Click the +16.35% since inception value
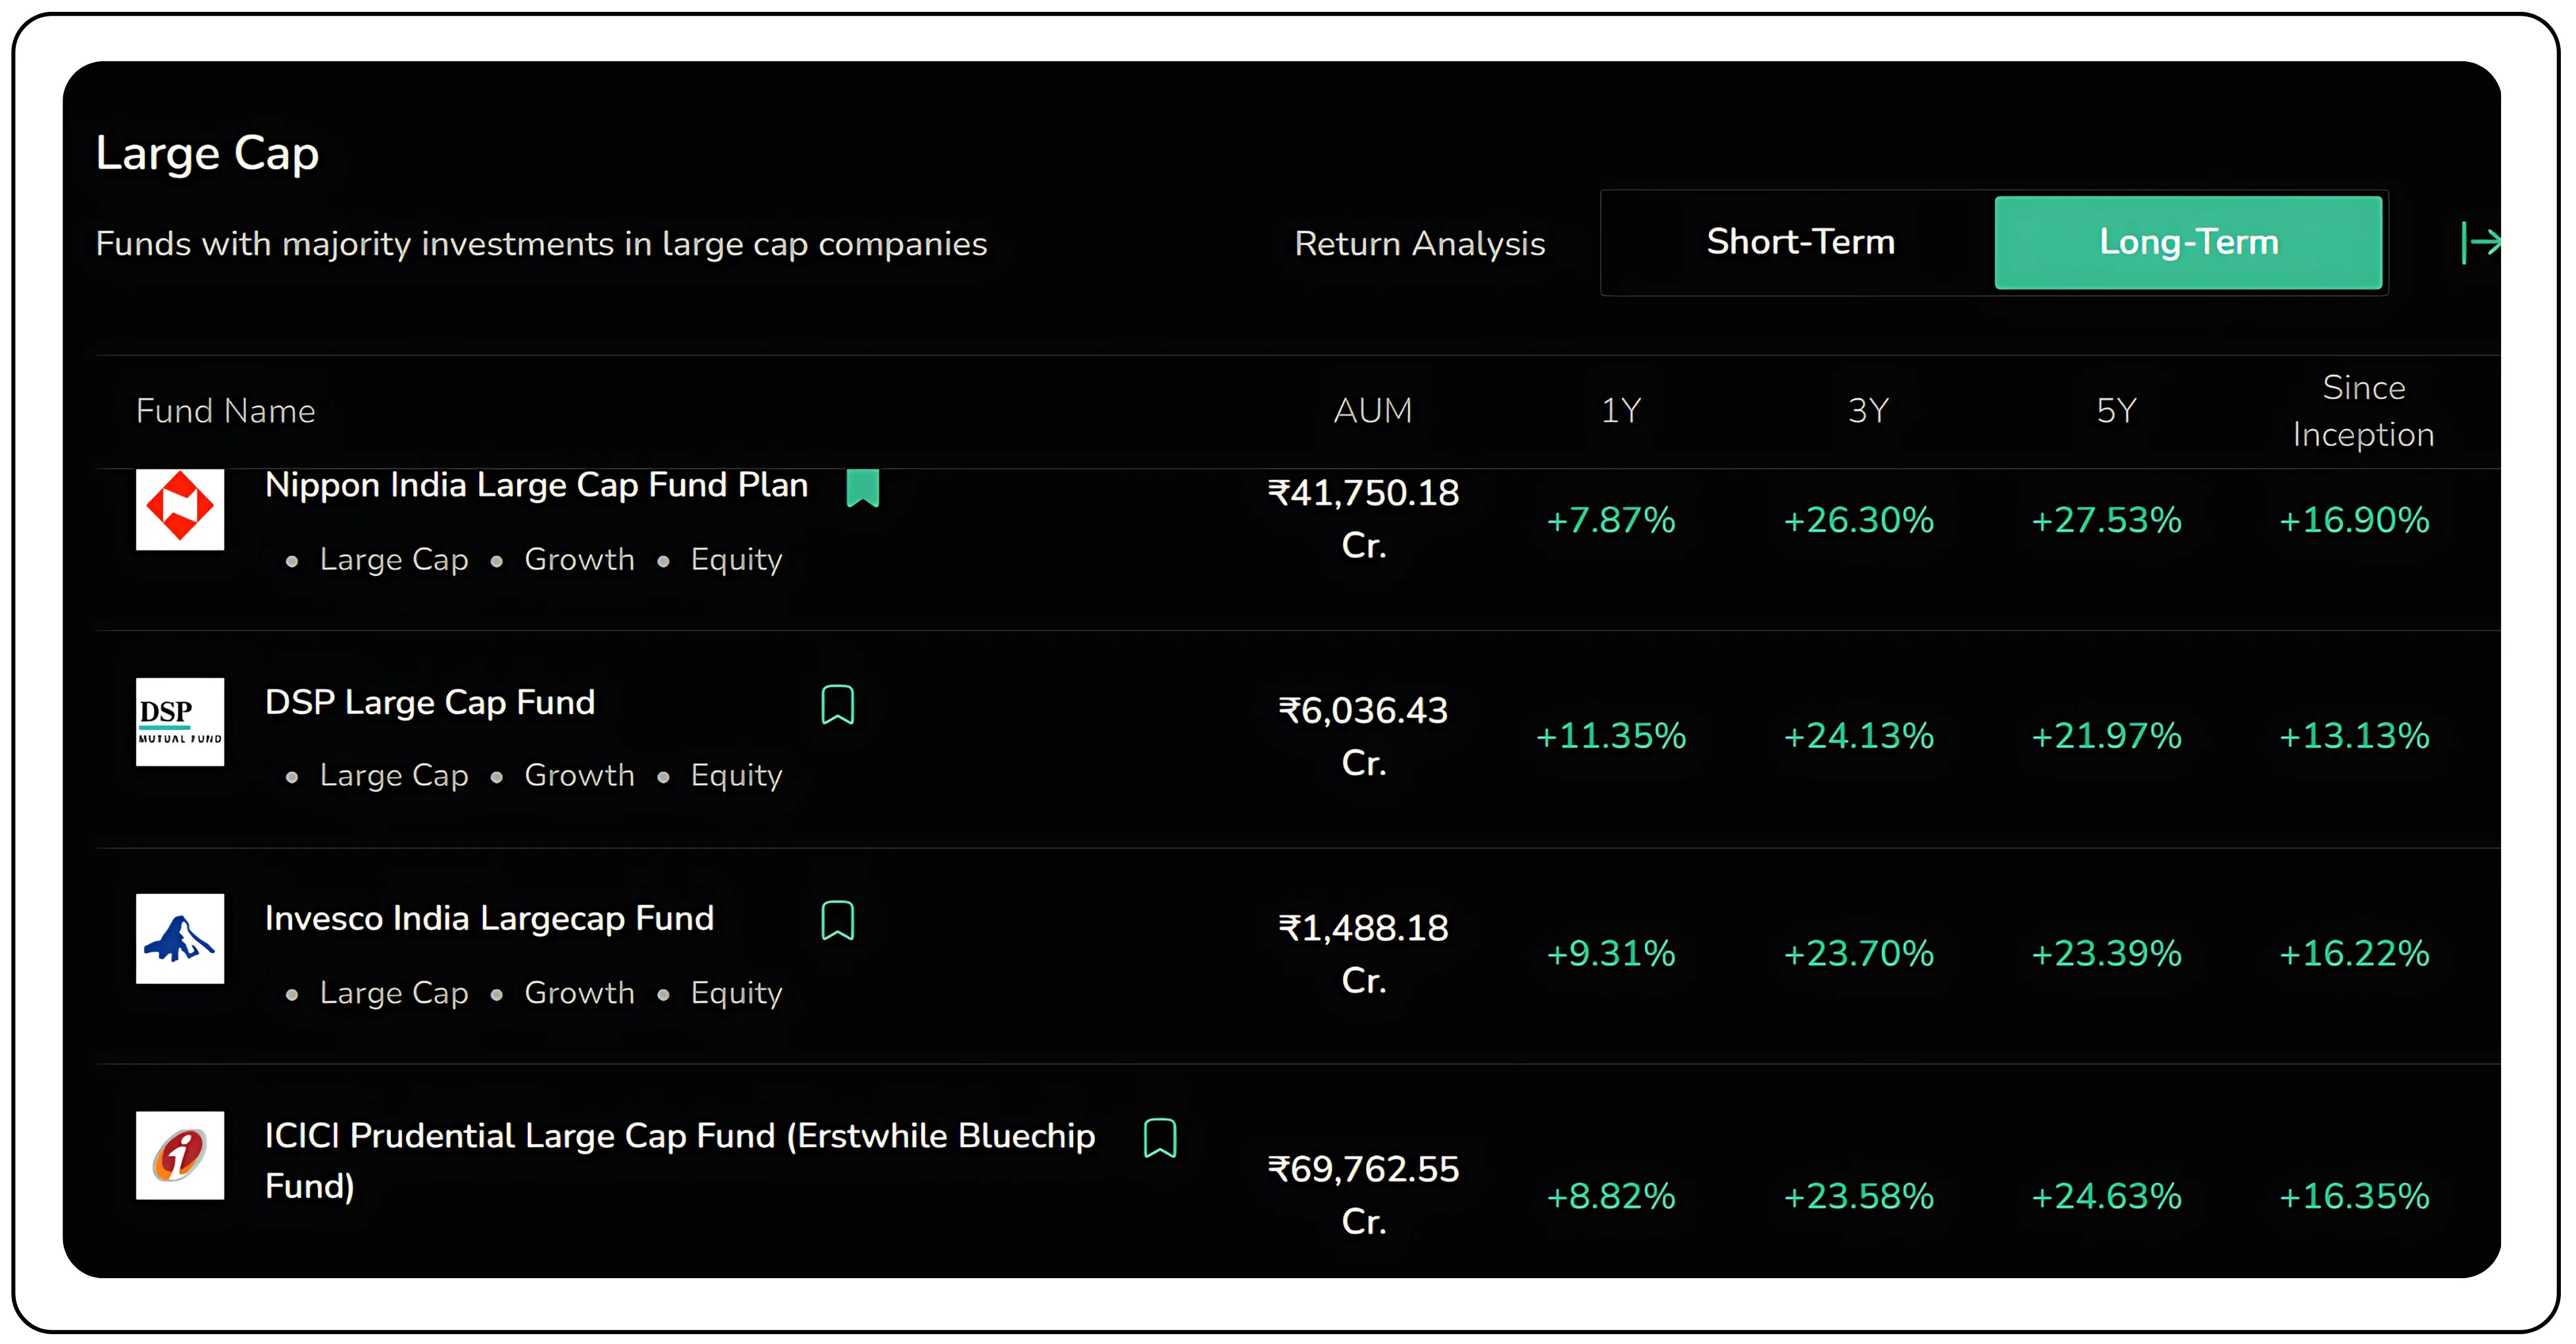Image resolution: width=2576 pixels, height=1344 pixels. 2354,1196
